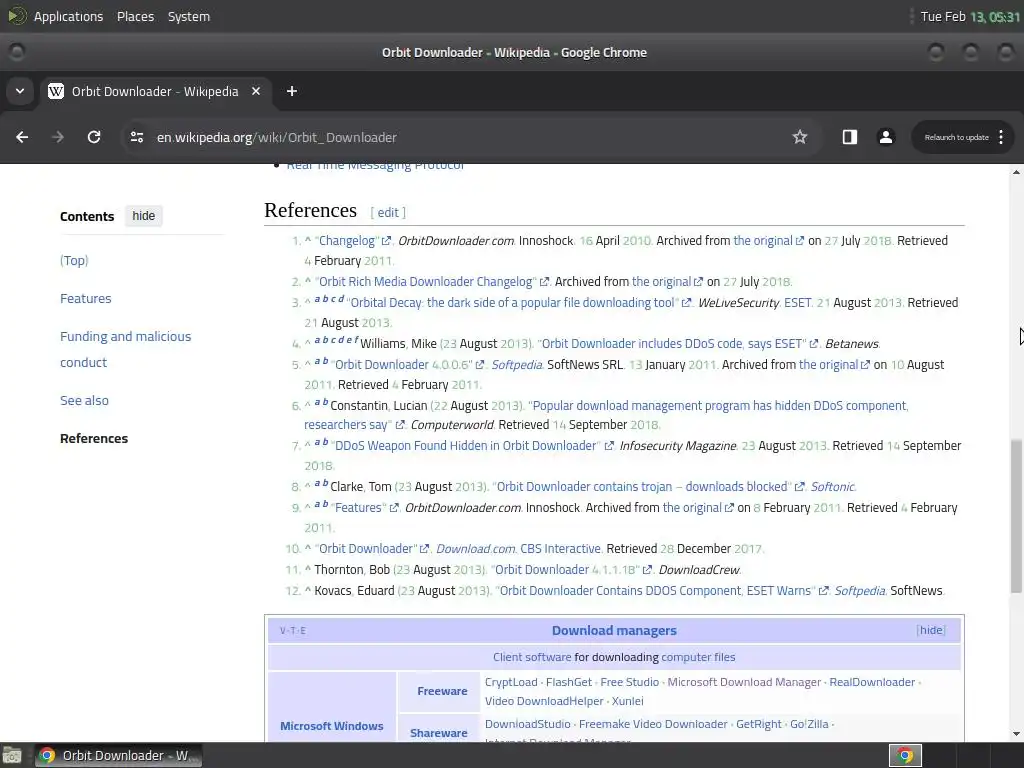
Task: View template via V link in navbox
Action: point(283,631)
